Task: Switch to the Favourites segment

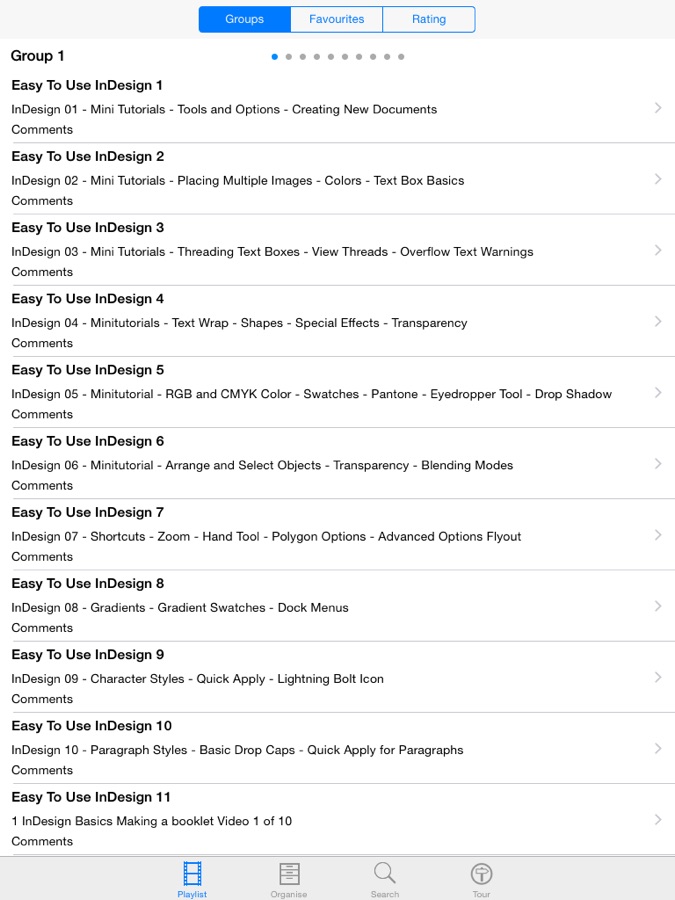Action: [337, 19]
